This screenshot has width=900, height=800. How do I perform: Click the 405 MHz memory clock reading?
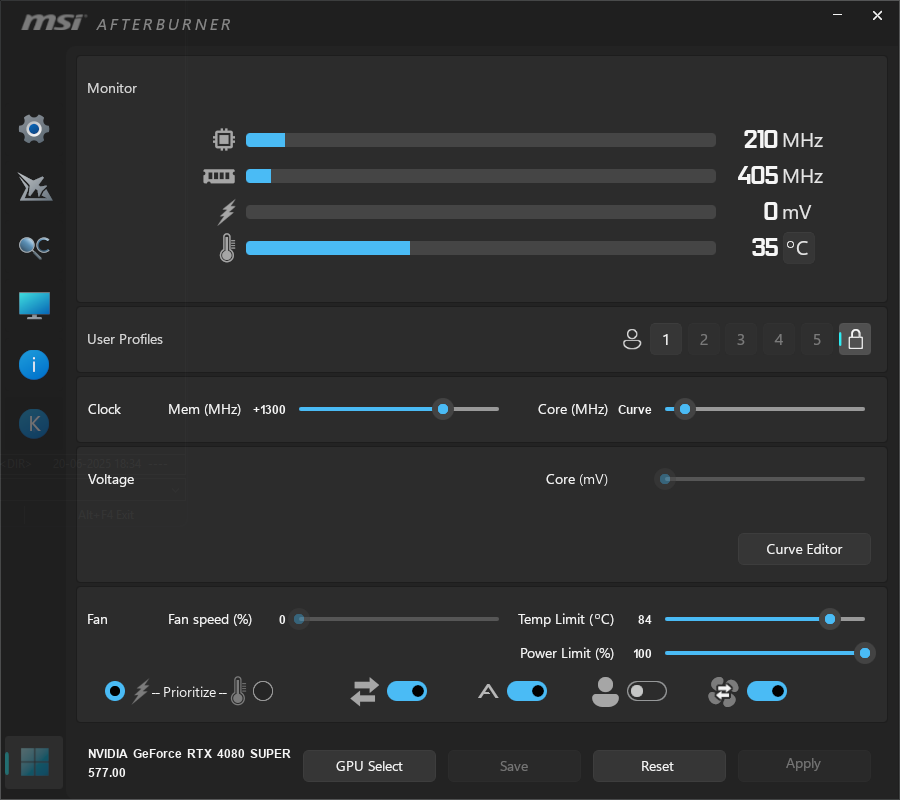781,176
